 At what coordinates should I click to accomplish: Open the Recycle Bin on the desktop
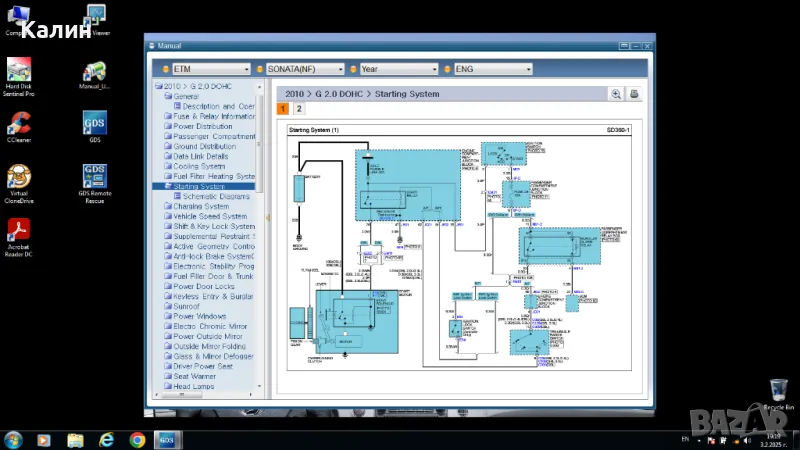click(x=778, y=392)
